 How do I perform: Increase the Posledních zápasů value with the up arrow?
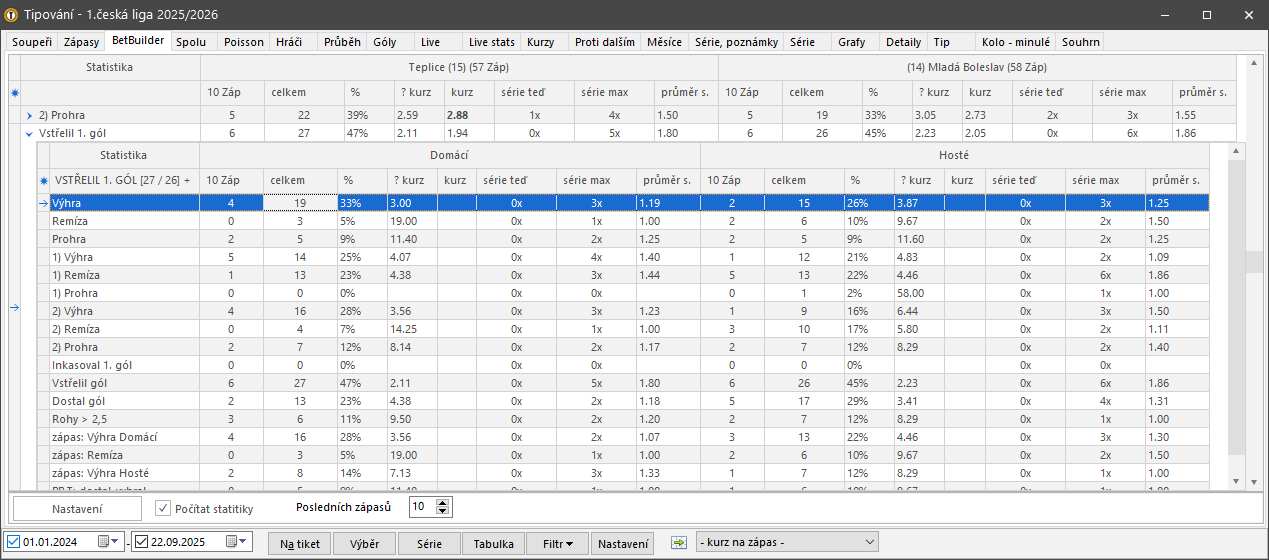click(444, 502)
